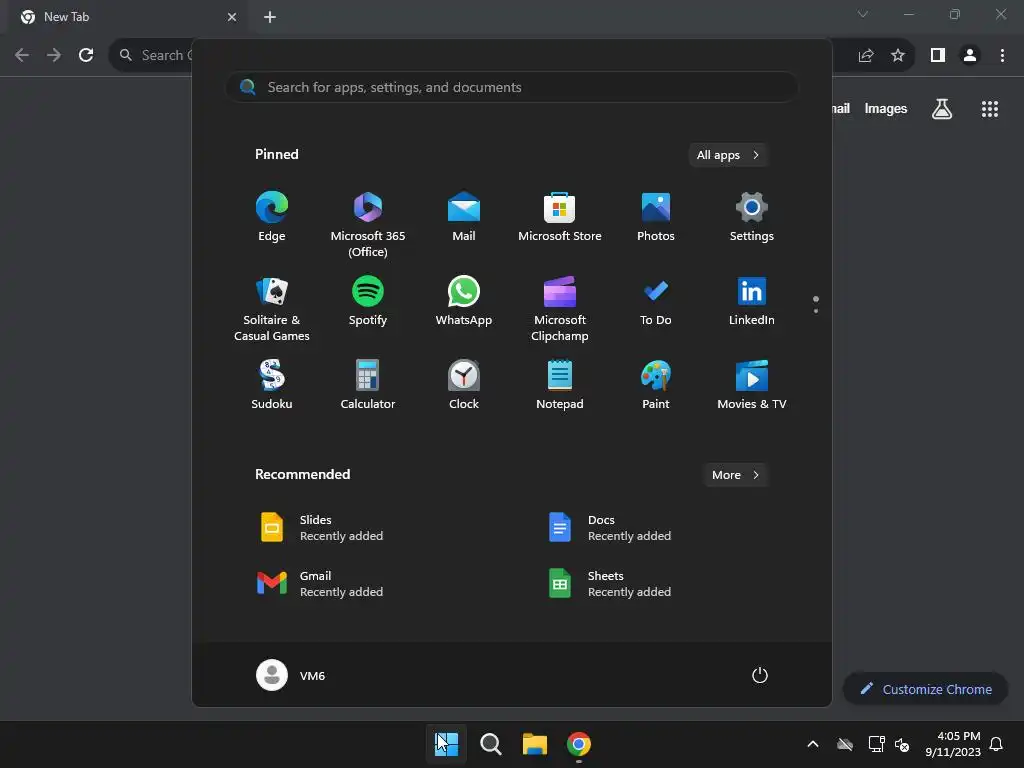Screen dimensions: 1024x768
Task: Launch WhatsApp
Action: point(464,301)
